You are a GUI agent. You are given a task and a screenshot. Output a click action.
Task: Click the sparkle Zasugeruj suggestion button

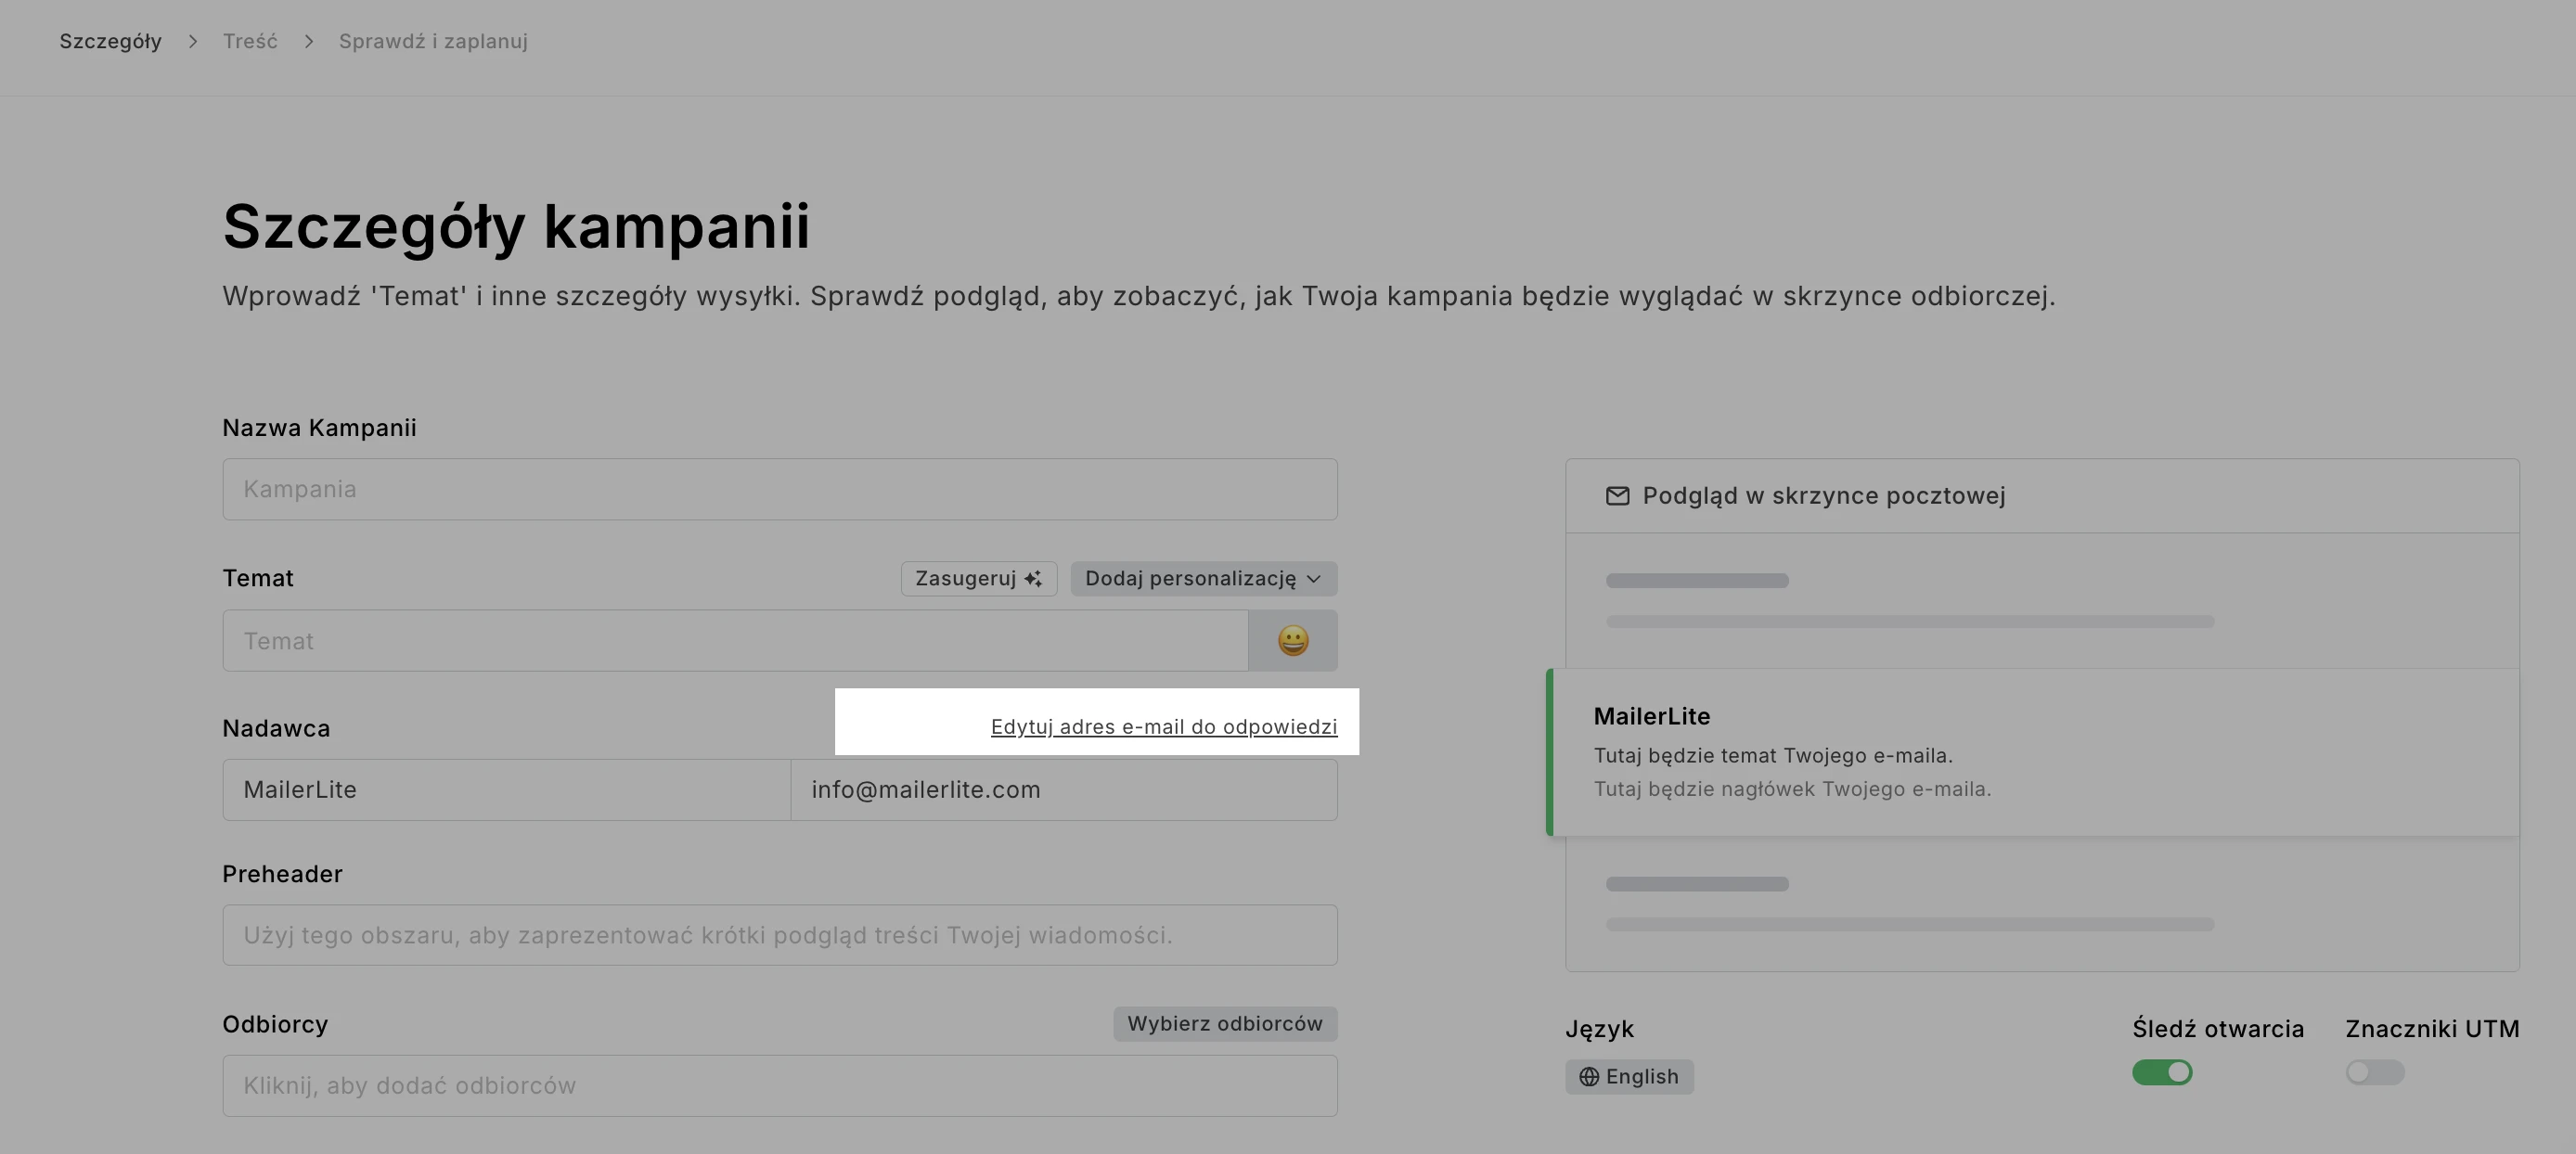(978, 578)
